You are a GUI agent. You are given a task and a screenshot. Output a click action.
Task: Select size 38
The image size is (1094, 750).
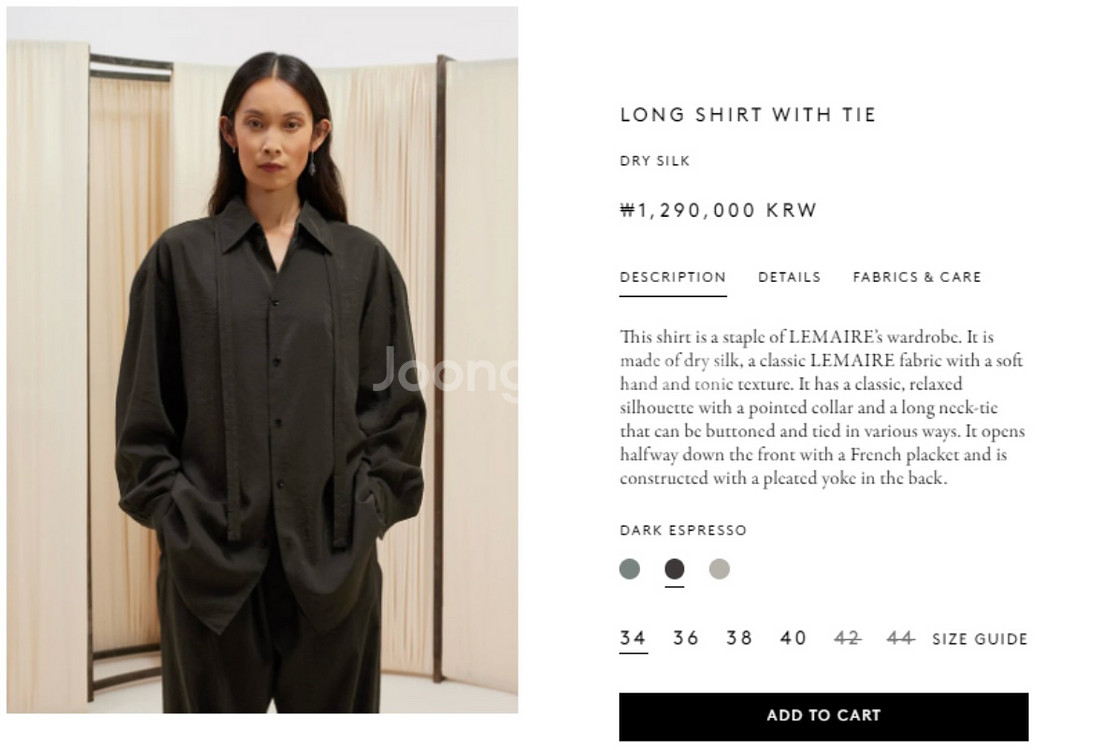coord(739,638)
